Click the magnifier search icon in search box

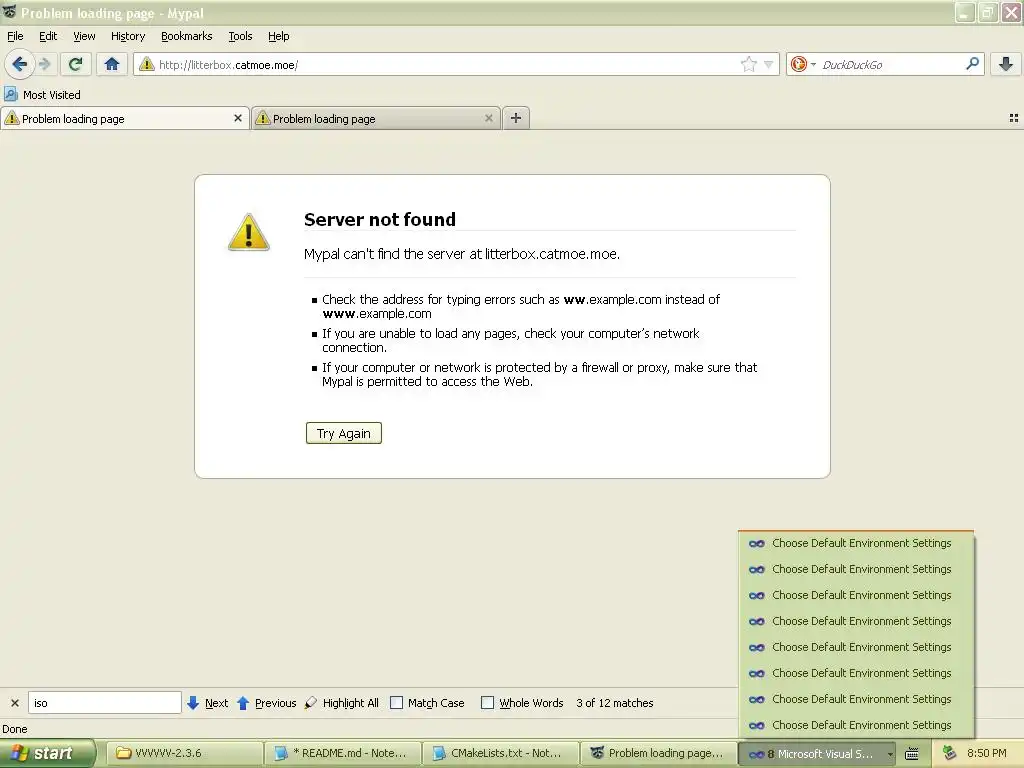click(972, 63)
